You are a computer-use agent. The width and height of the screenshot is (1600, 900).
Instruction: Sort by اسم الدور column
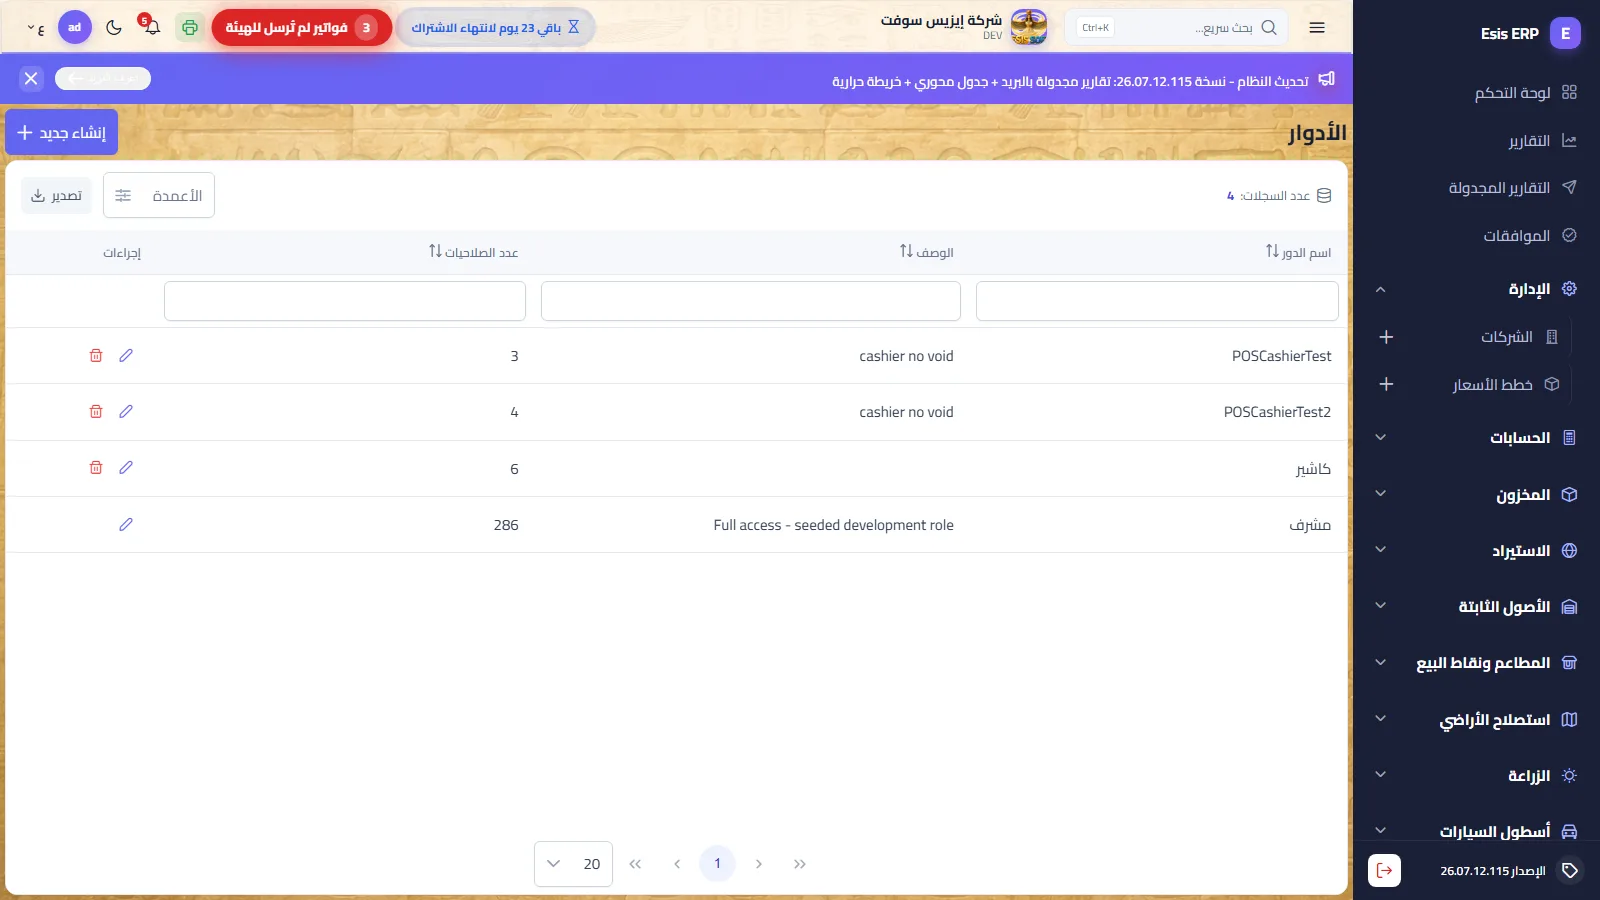1298,252
